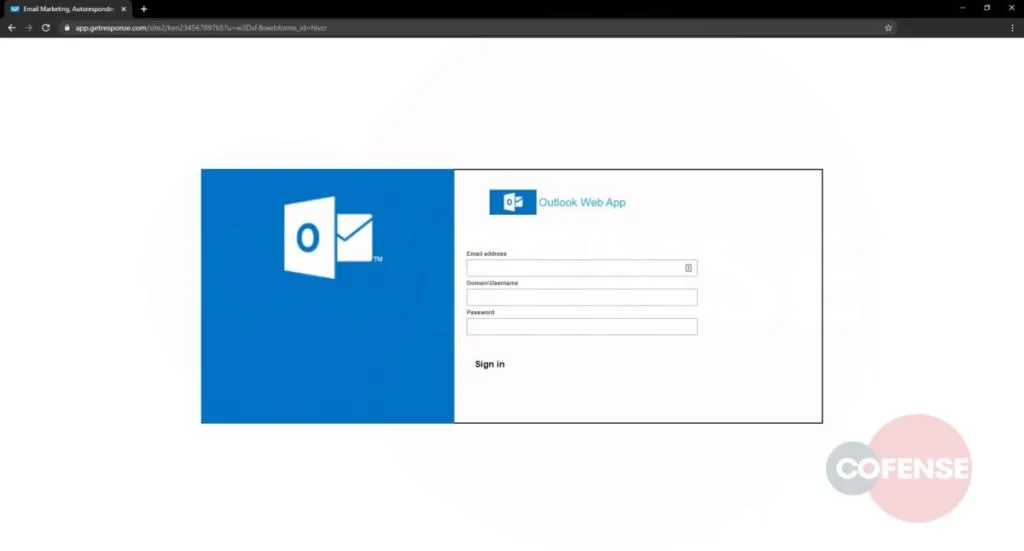Close the Email Marketing tab

coord(123,9)
